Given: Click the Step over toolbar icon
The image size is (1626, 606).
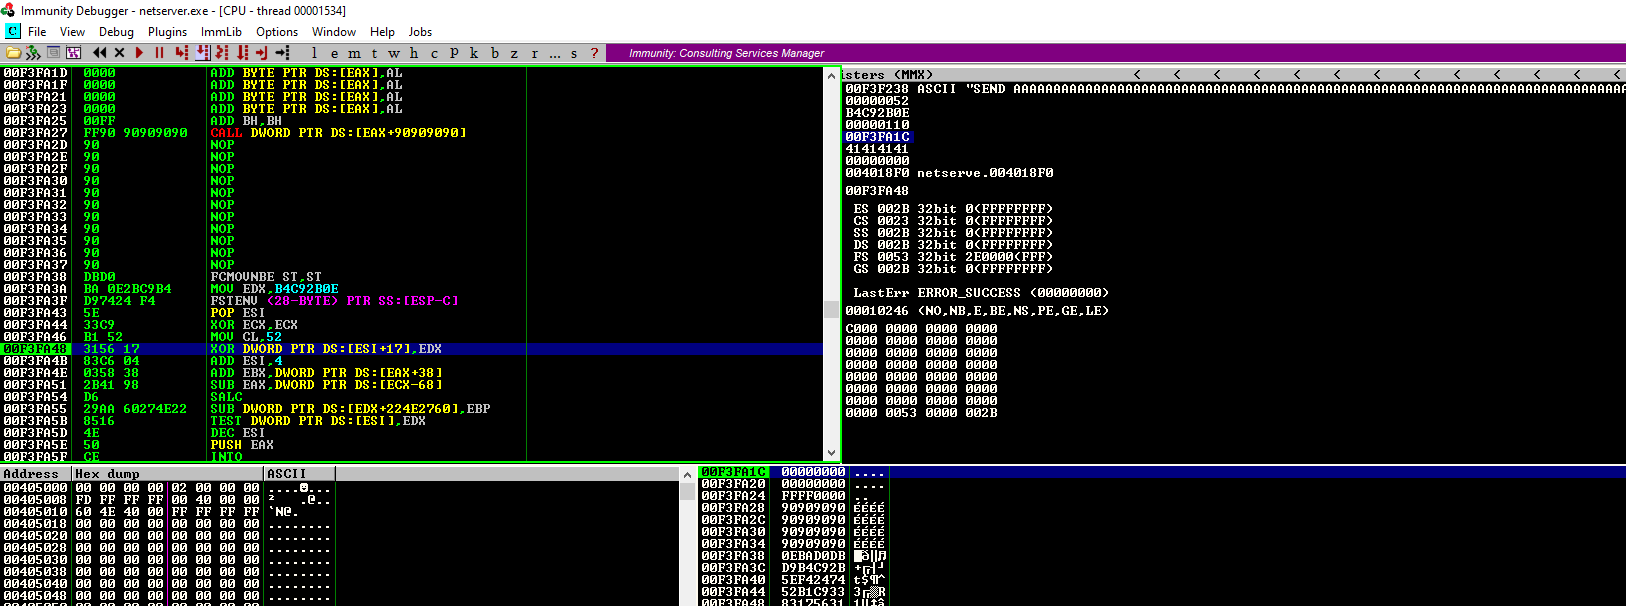Looking at the screenshot, I should [x=201, y=53].
